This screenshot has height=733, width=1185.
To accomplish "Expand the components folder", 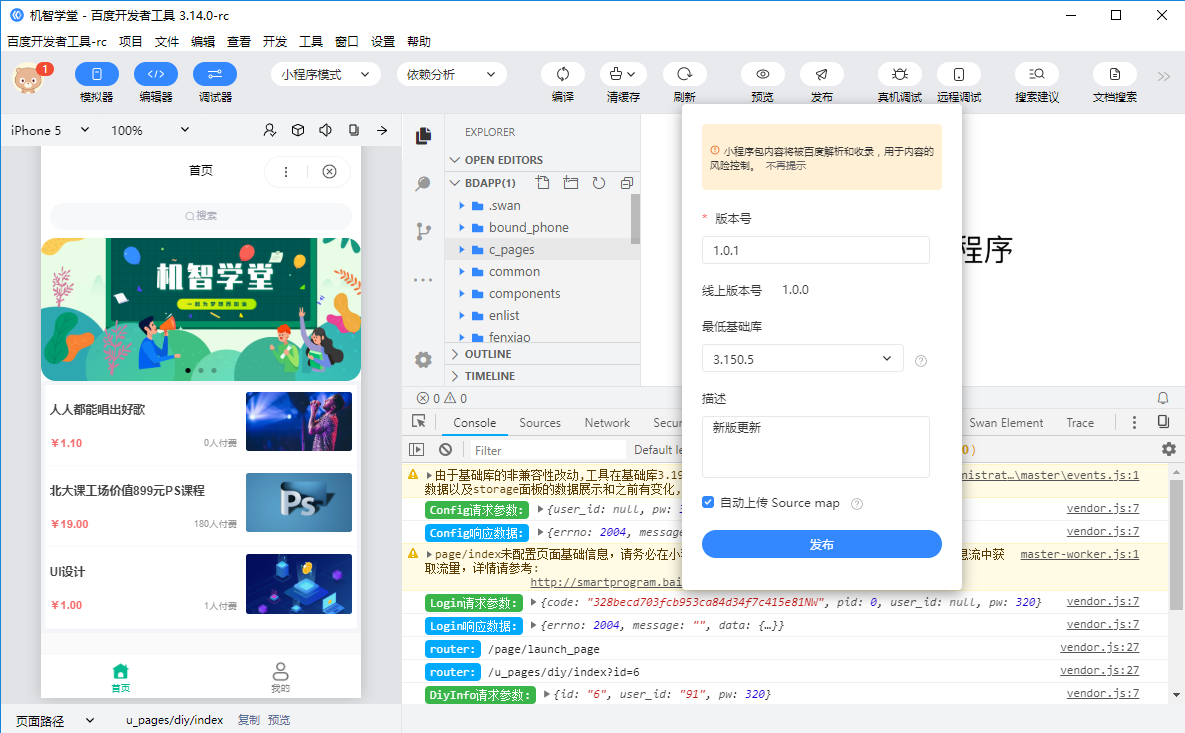I will [543, 293].
